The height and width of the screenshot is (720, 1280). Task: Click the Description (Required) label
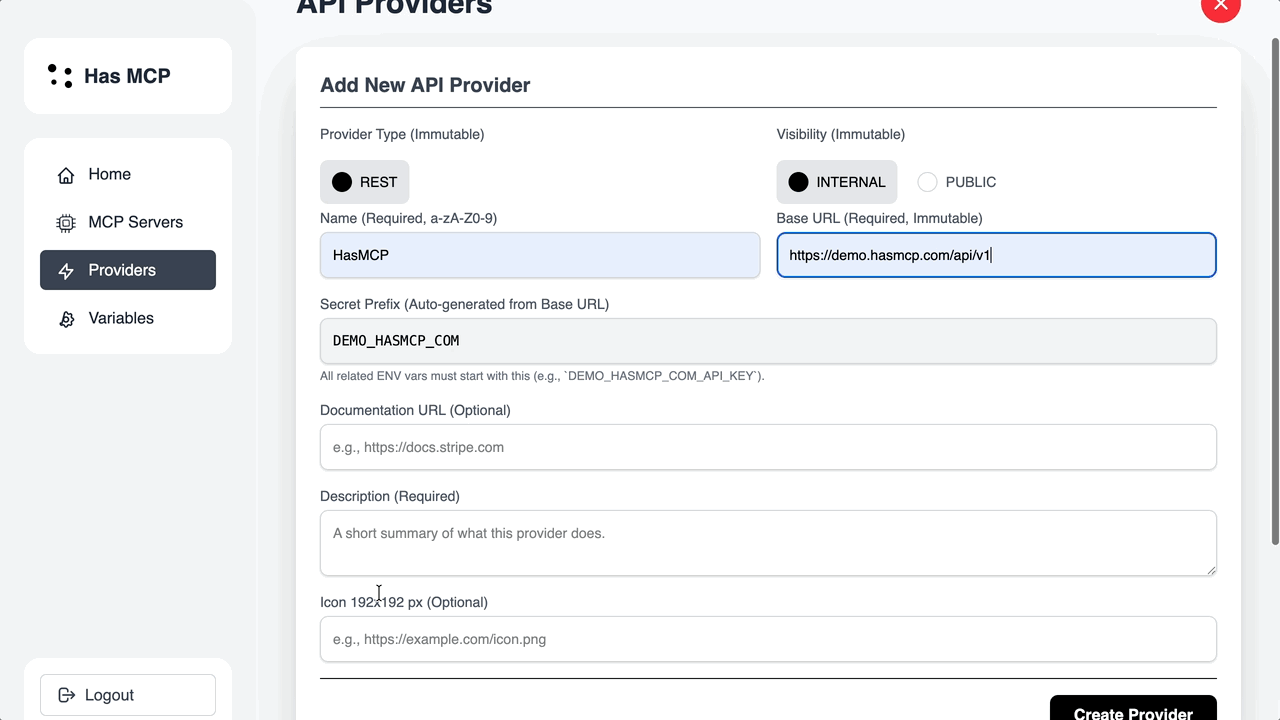click(x=390, y=496)
